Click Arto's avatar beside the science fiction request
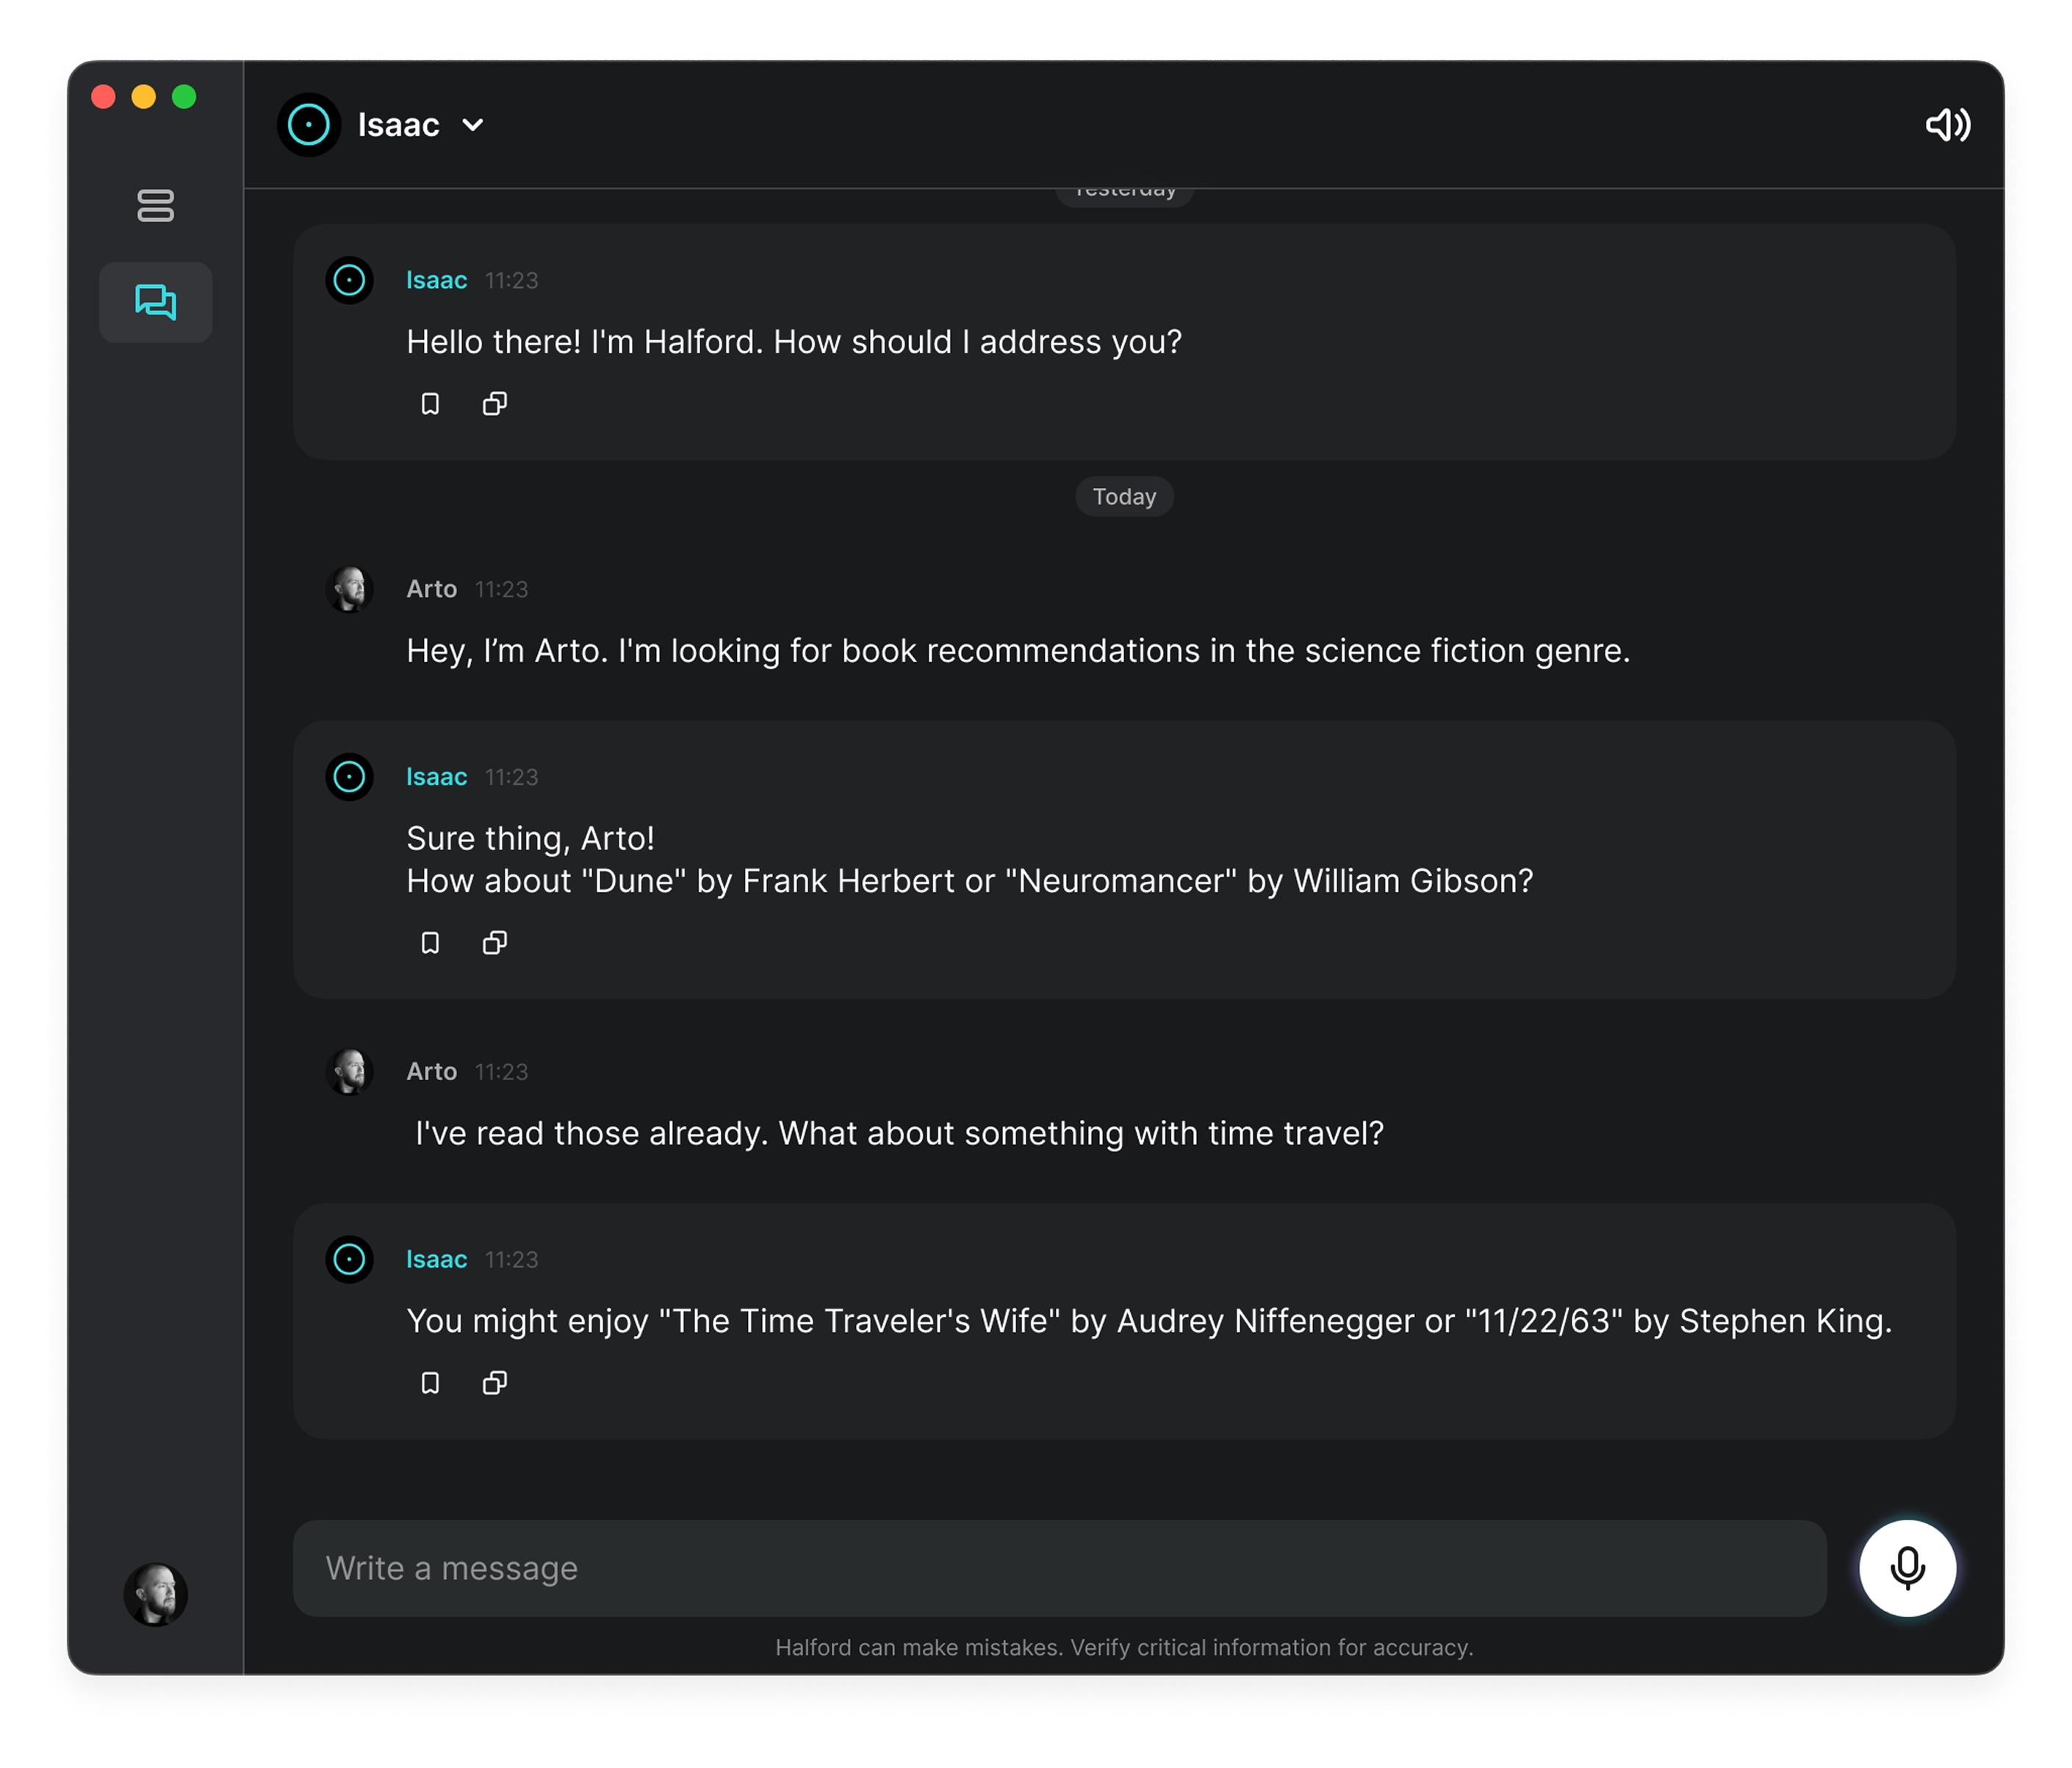This screenshot has width=2072, height=1768. pyautogui.click(x=349, y=589)
